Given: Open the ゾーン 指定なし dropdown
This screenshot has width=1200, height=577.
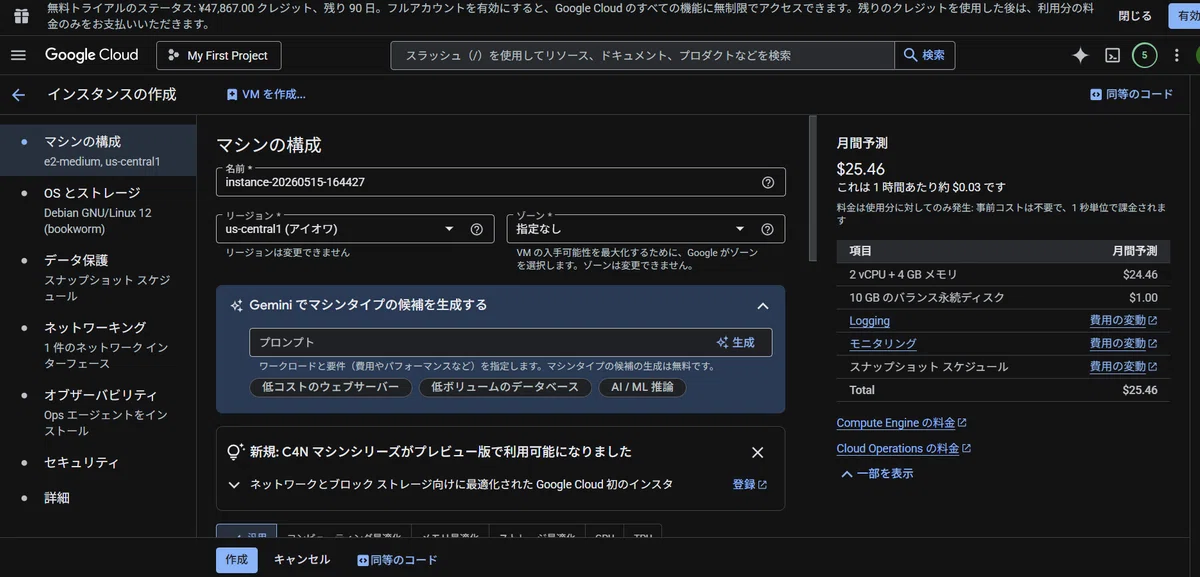Looking at the screenshot, I should pos(646,229).
